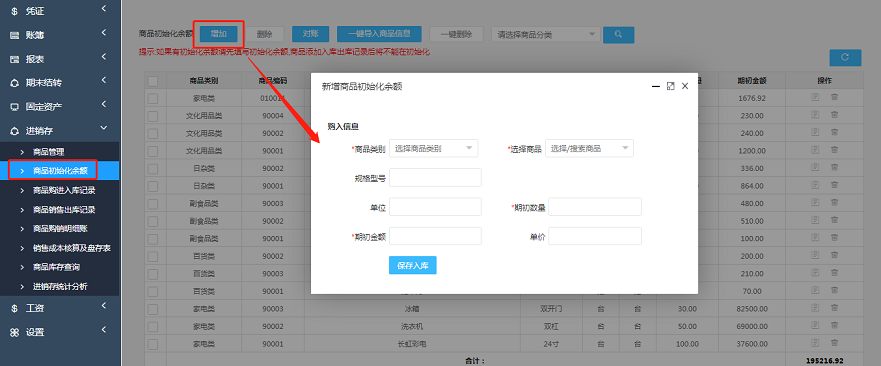This screenshot has width=881, height=366.
Task: Click edit icon in the 1676.92 row
Action: tap(815, 98)
